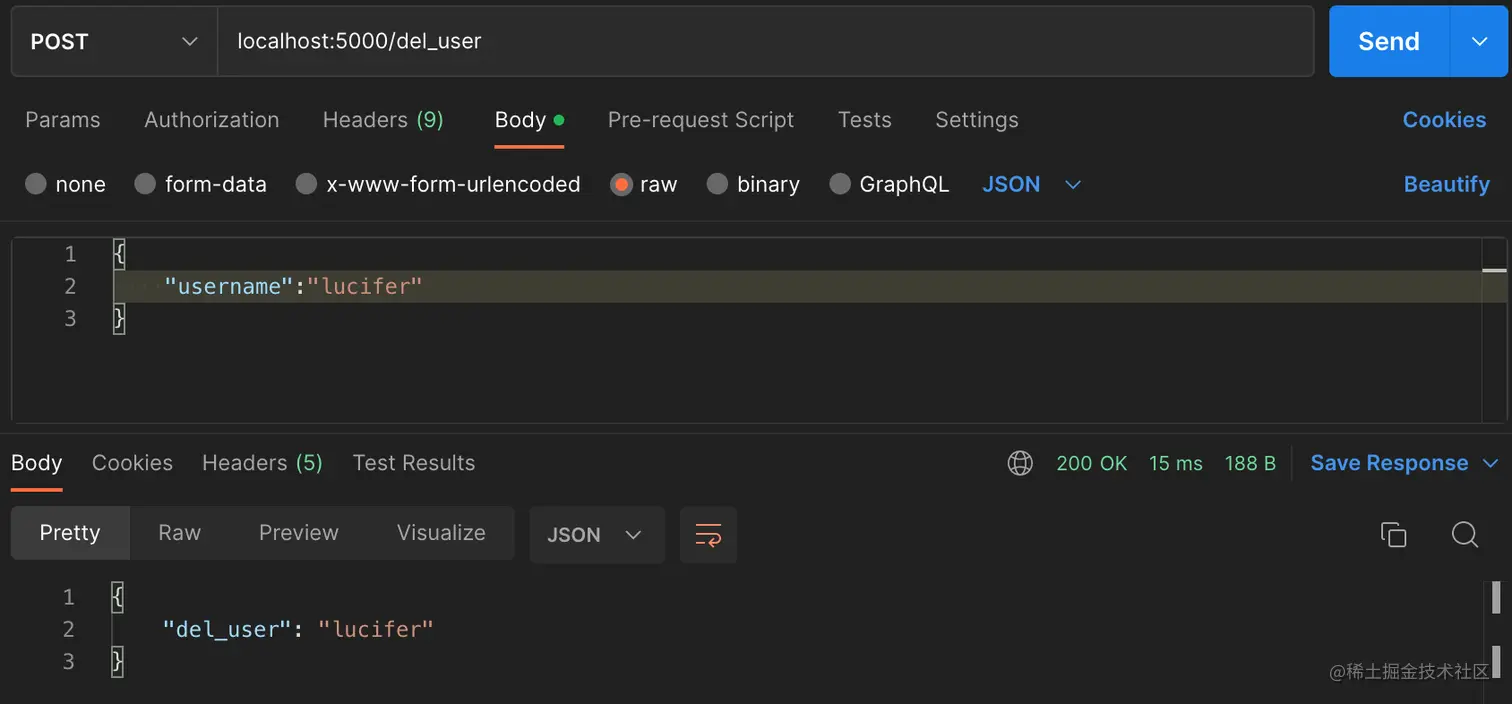Viewport: 1512px width, 704px height.
Task: Open the Visualize response view
Action: (441, 533)
